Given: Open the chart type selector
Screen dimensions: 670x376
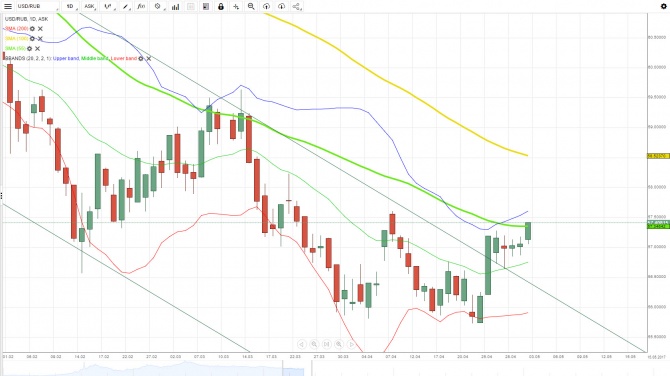Looking at the screenshot, I should tap(109, 6).
